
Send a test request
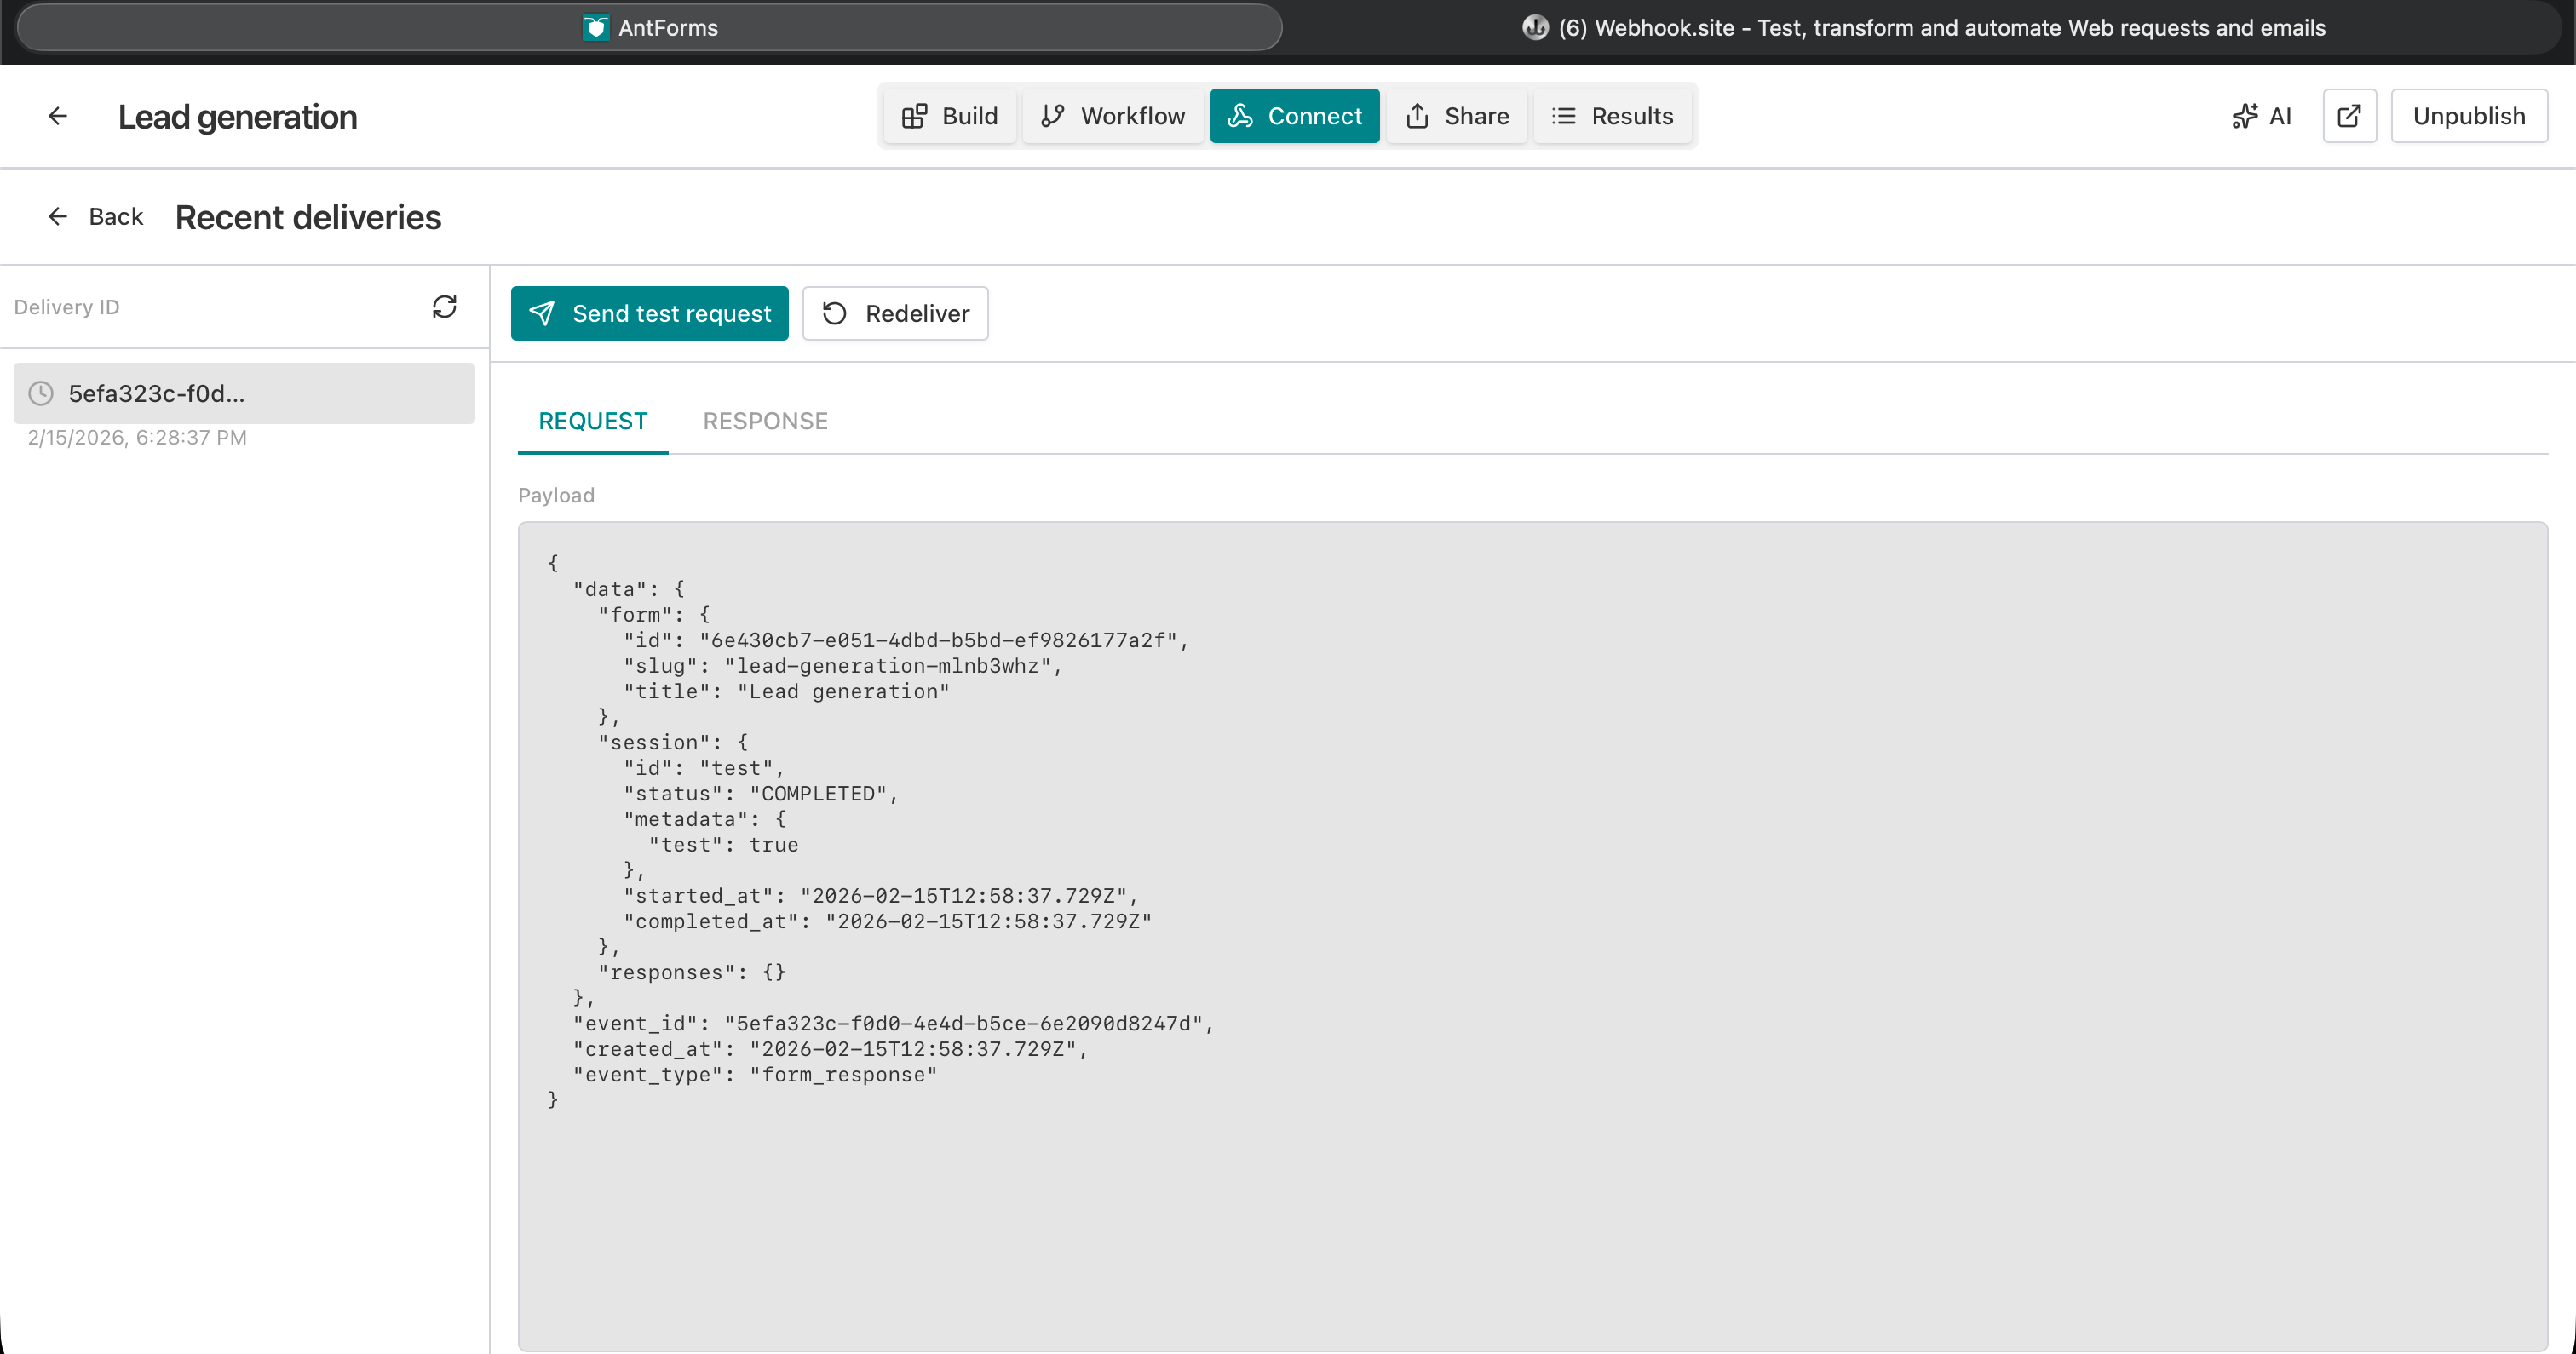(x=649, y=313)
